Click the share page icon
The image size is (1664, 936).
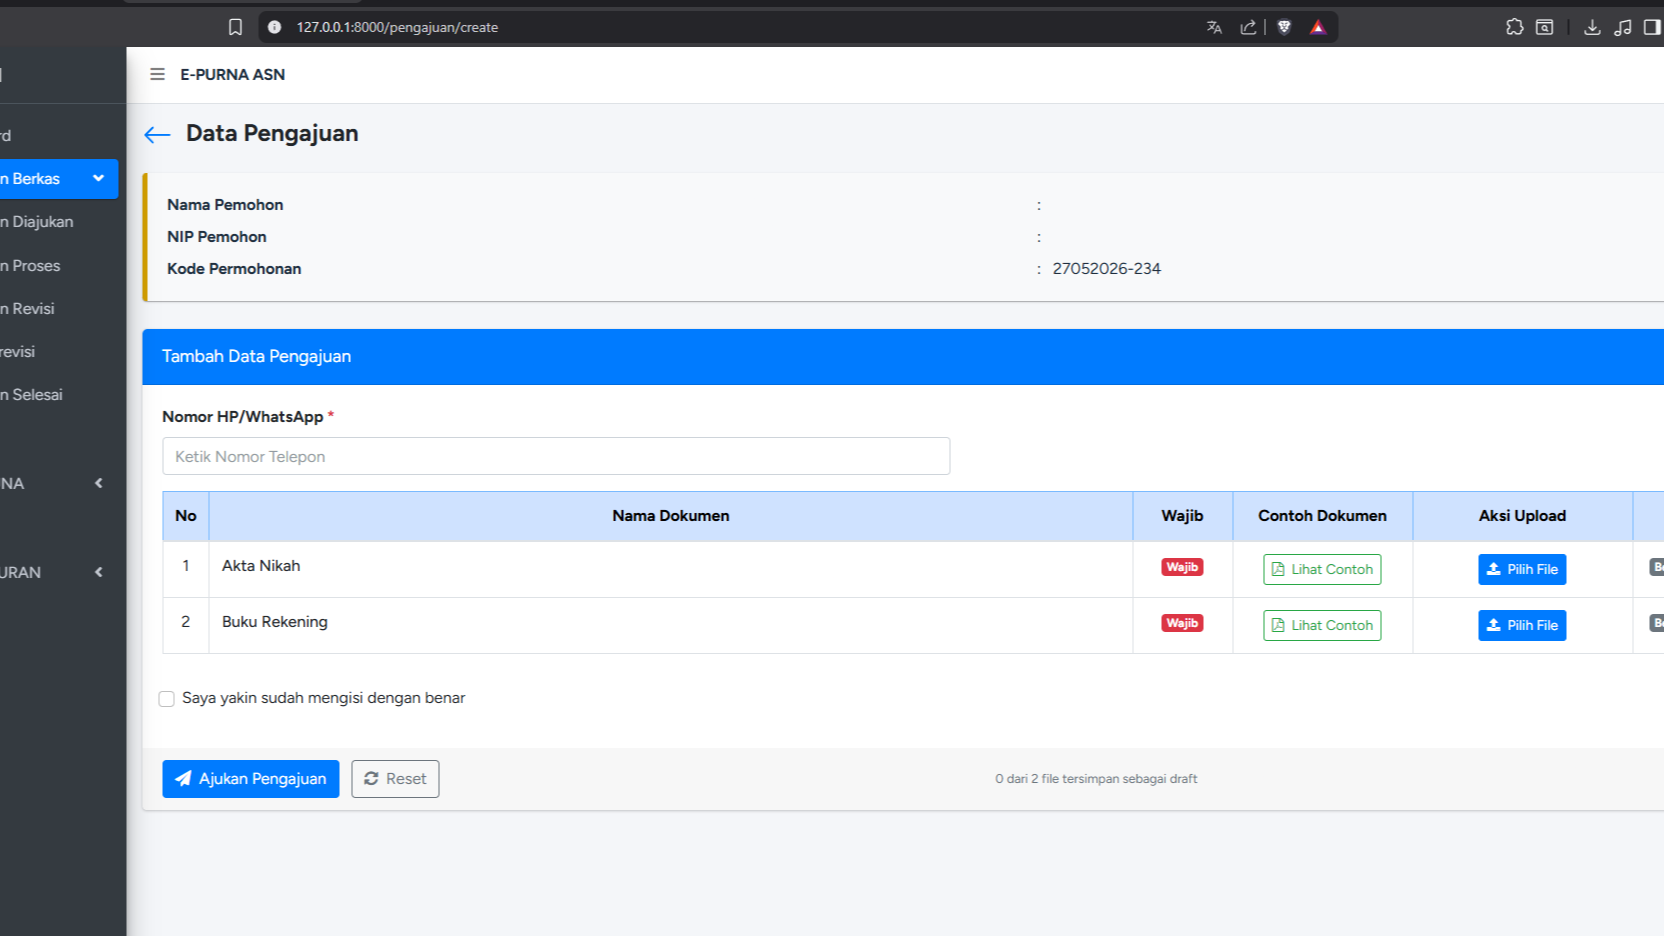[x=1248, y=27]
